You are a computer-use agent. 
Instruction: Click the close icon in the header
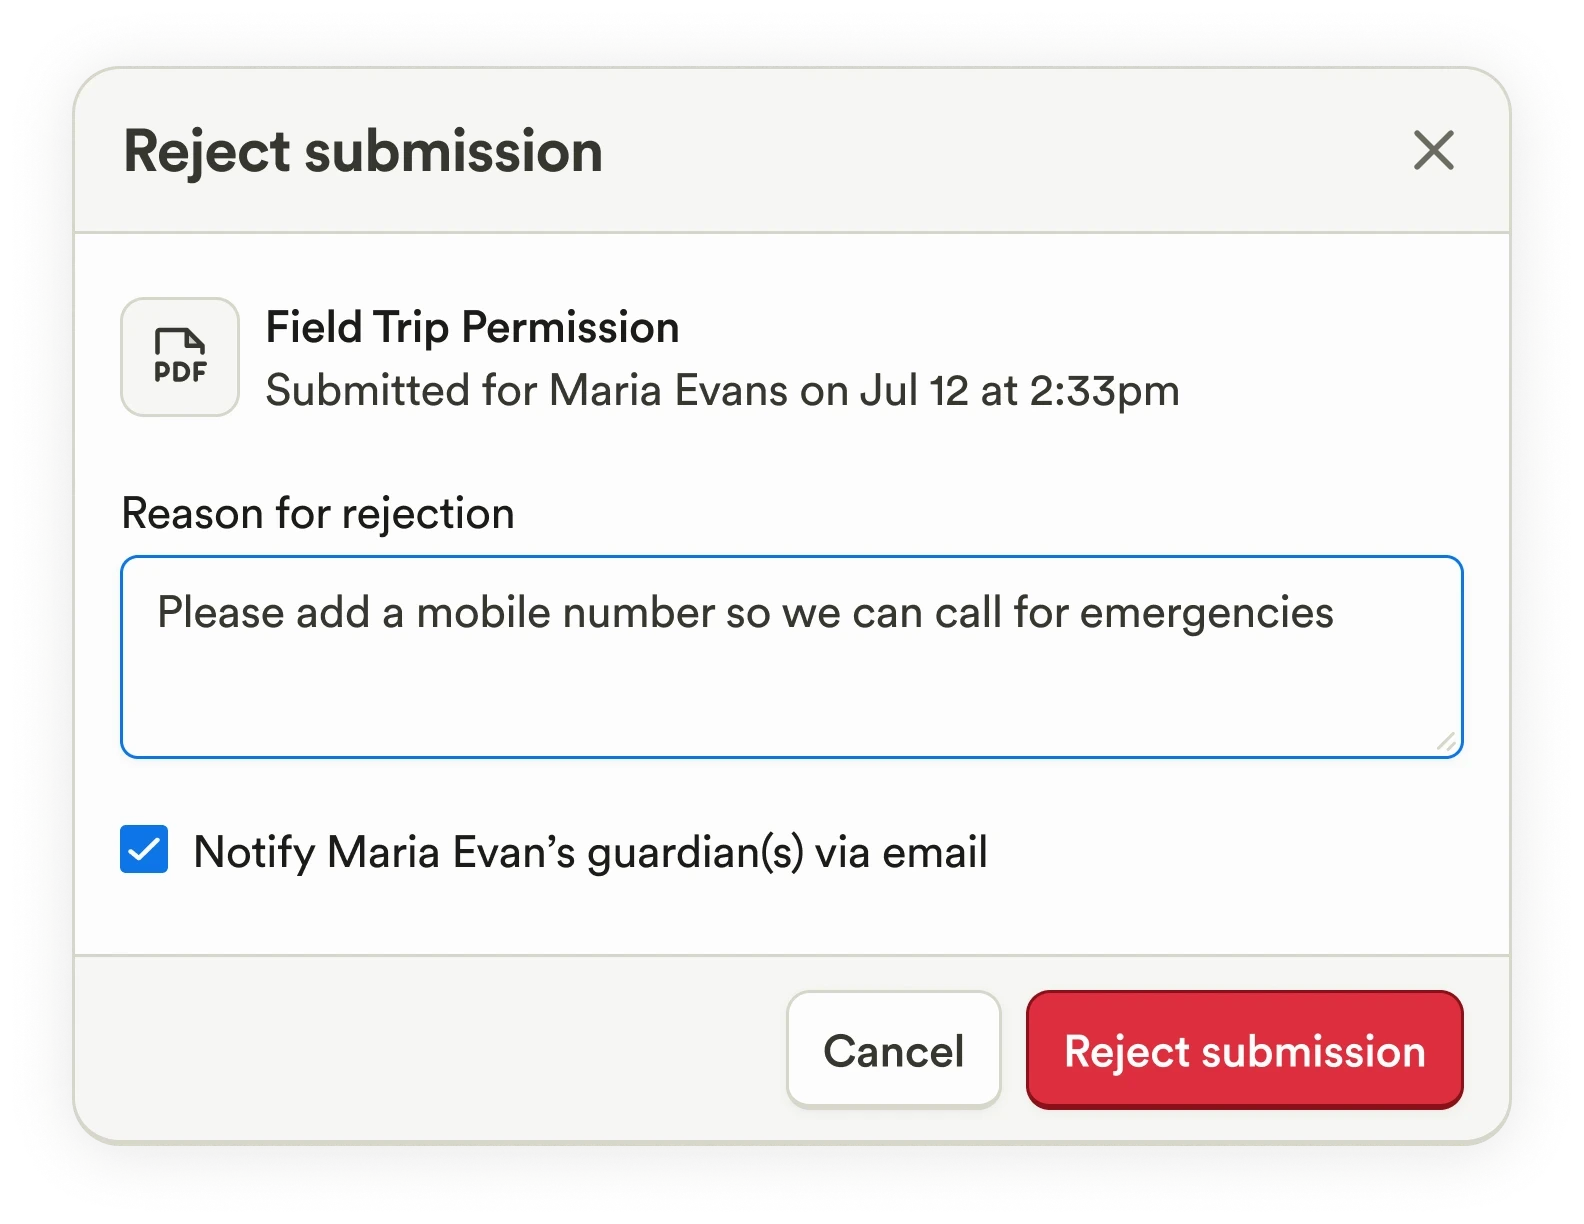point(1434,152)
